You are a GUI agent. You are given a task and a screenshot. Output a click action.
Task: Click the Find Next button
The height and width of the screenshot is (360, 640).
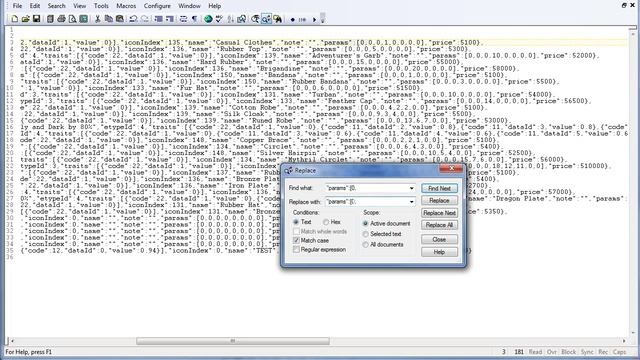[x=439, y=188]
